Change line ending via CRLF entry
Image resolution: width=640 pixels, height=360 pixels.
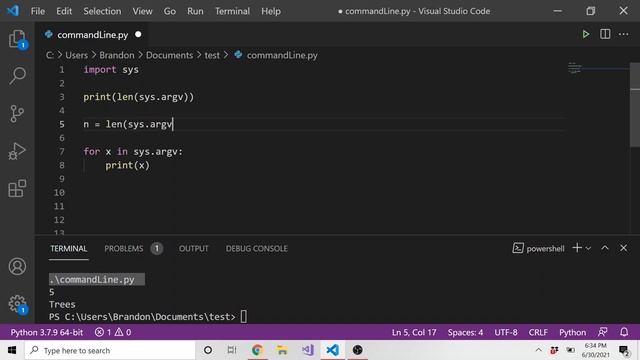538,332
